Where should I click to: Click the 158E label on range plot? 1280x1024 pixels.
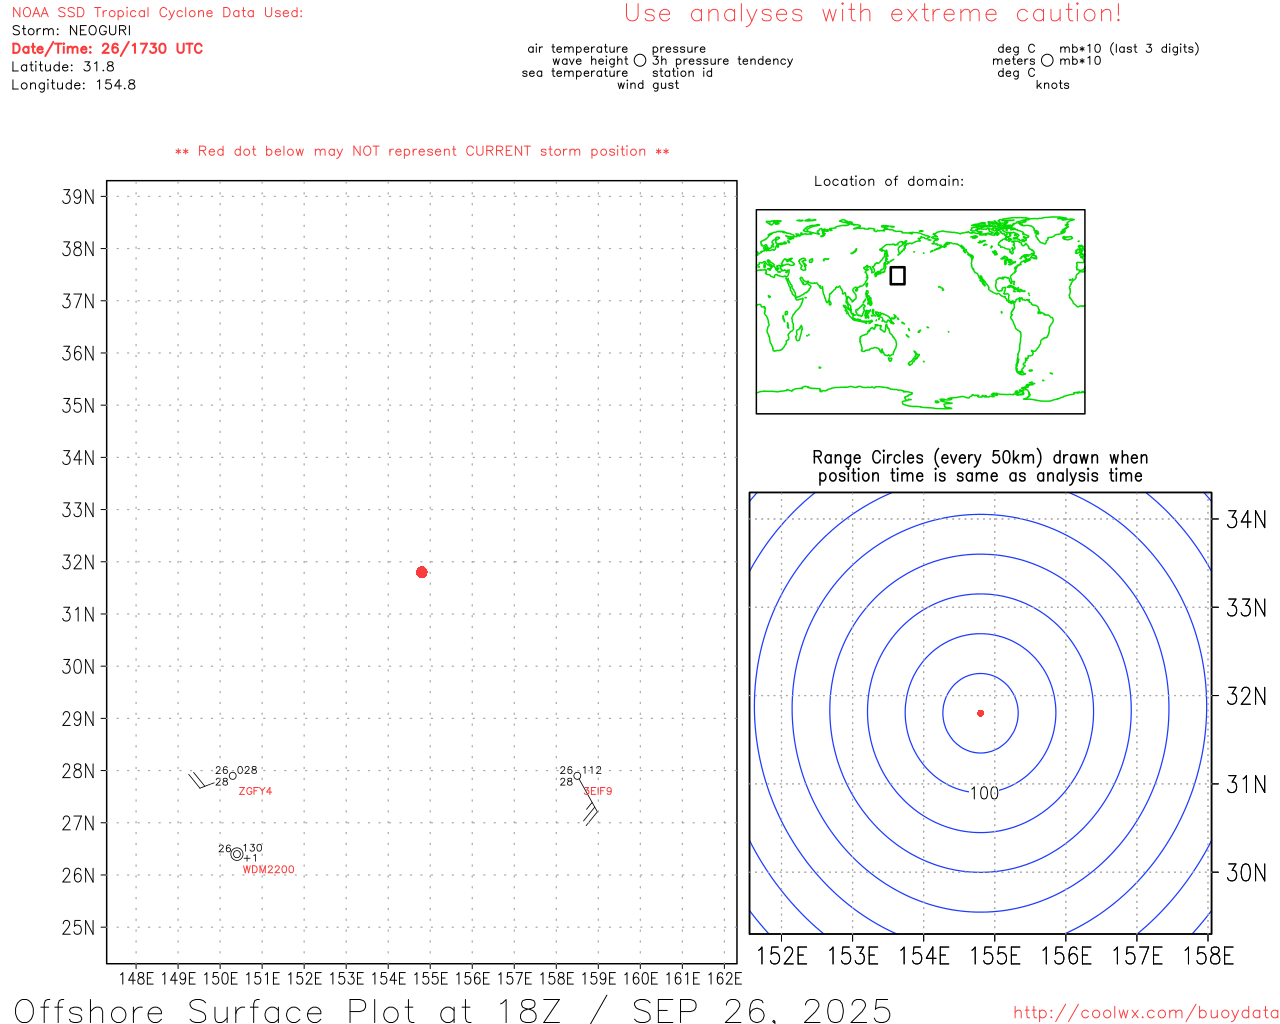pyautogui.click(x=1208, y=956)
